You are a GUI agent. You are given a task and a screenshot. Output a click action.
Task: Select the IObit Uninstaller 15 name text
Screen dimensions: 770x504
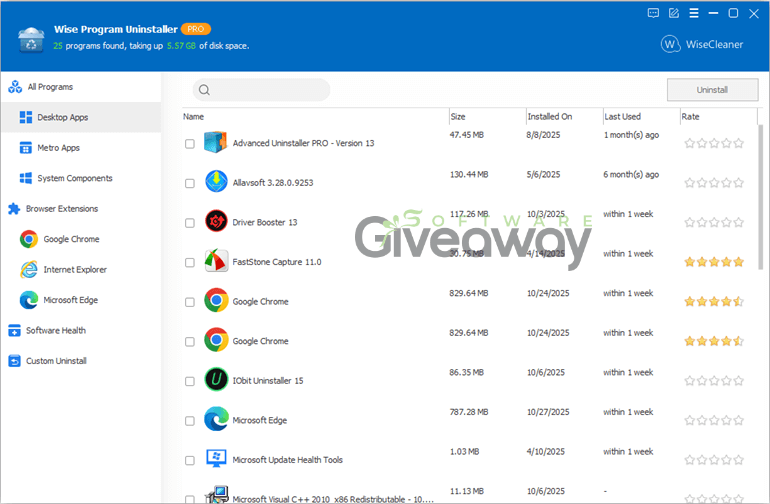click(x=268, y=381)
